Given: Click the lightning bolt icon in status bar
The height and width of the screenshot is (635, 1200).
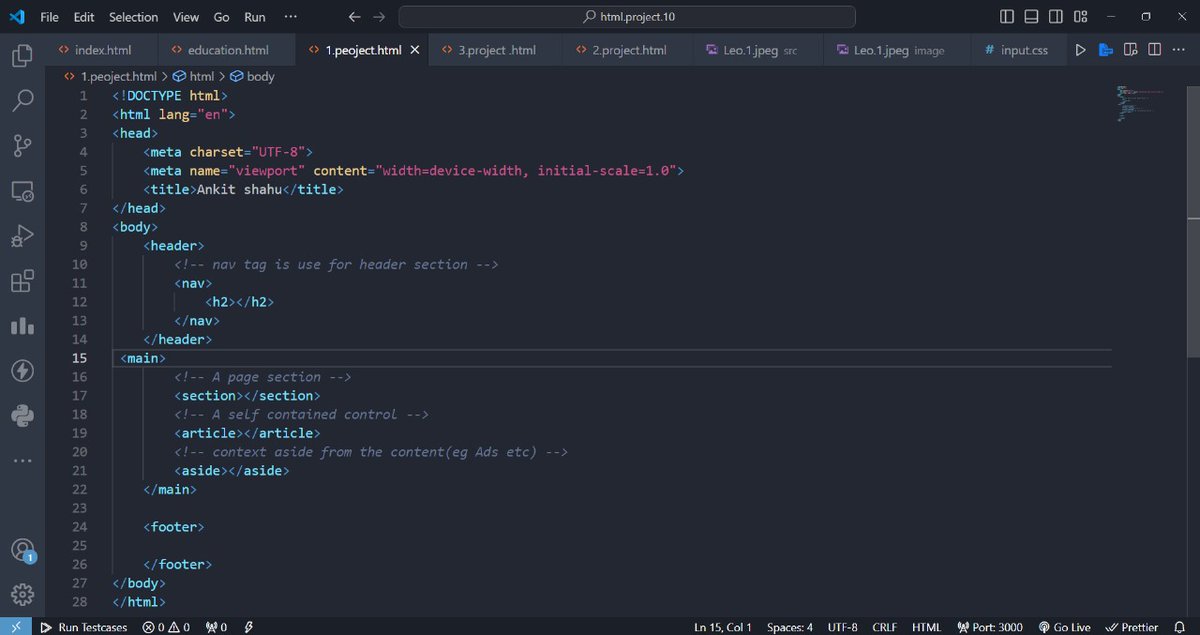Looking at the screenshot, I should pos(248,627).
